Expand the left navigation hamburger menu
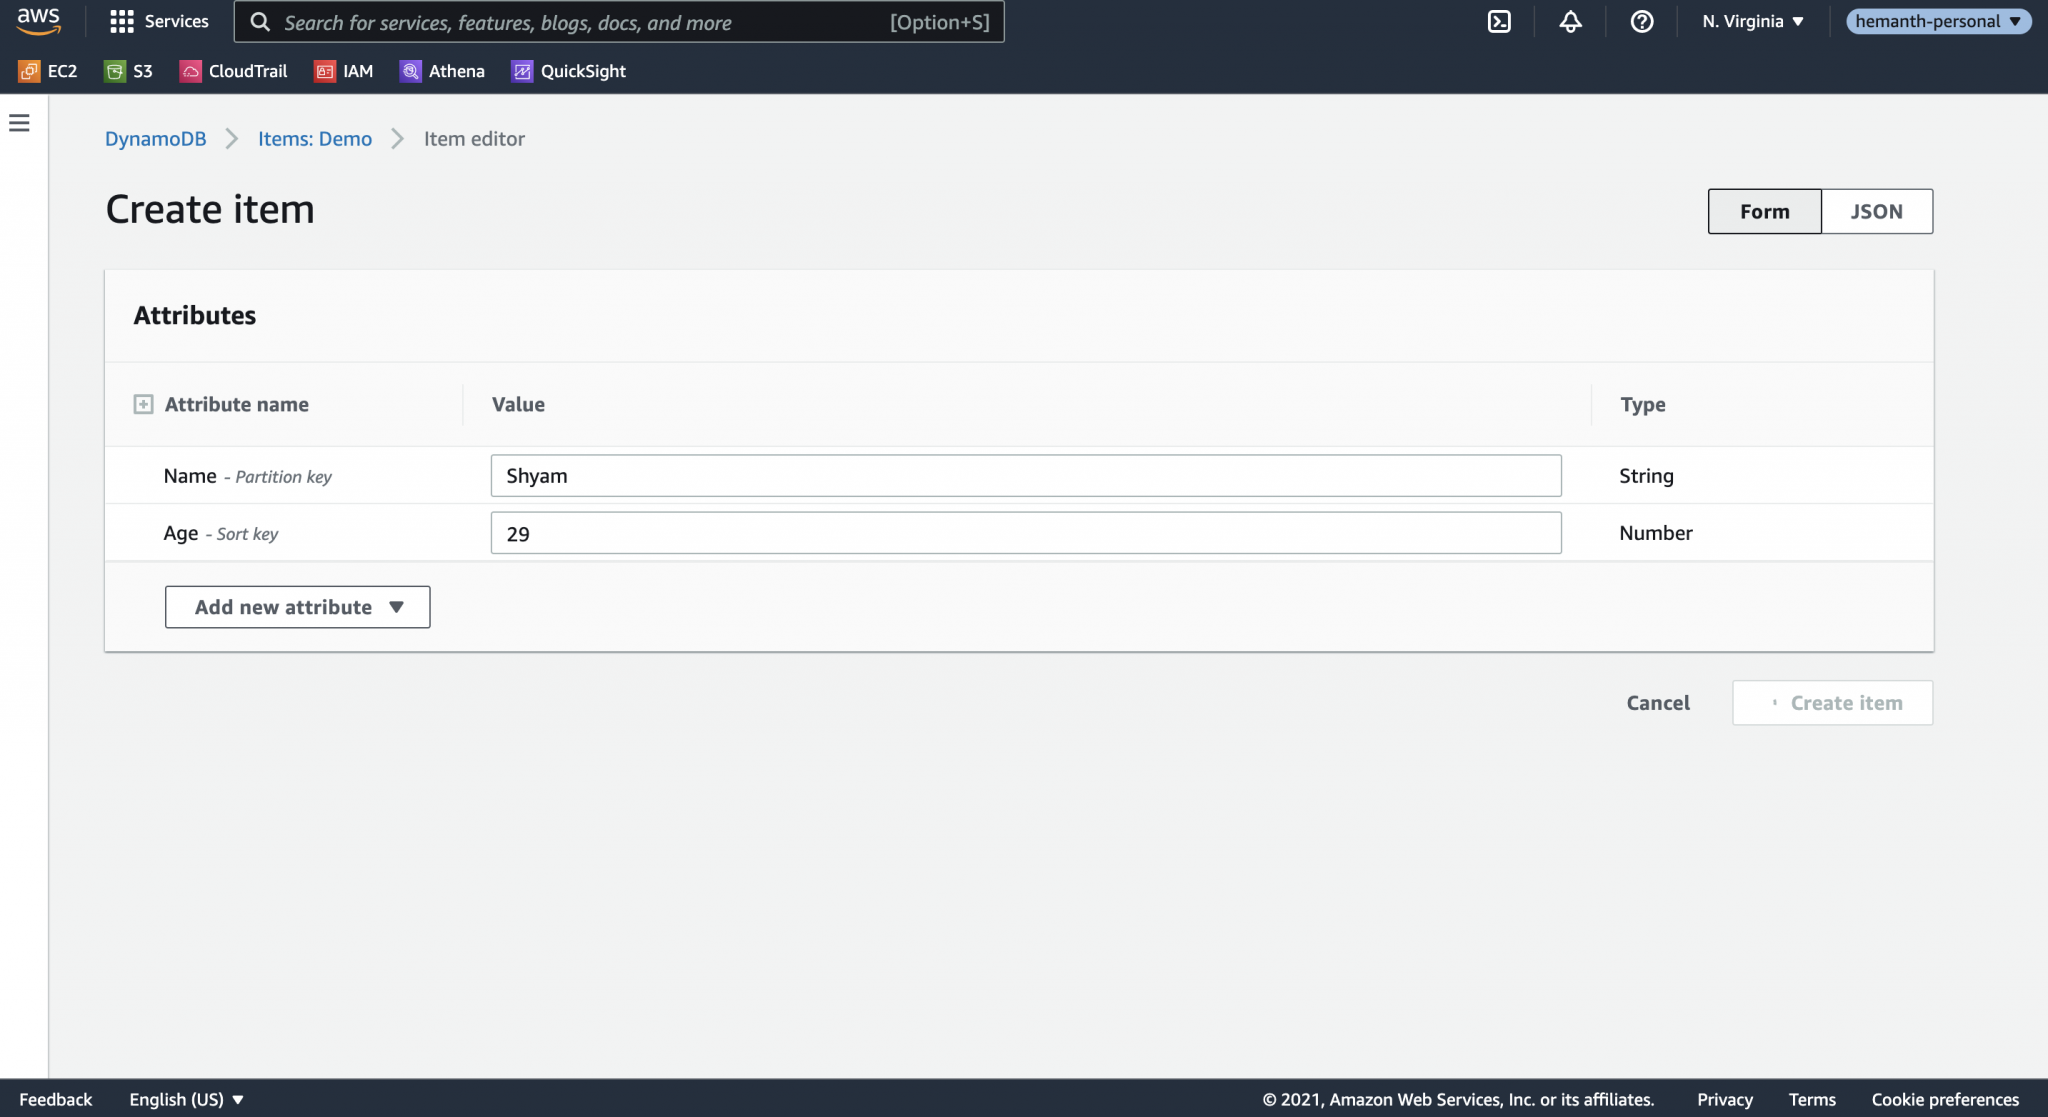 click(20, 122)
